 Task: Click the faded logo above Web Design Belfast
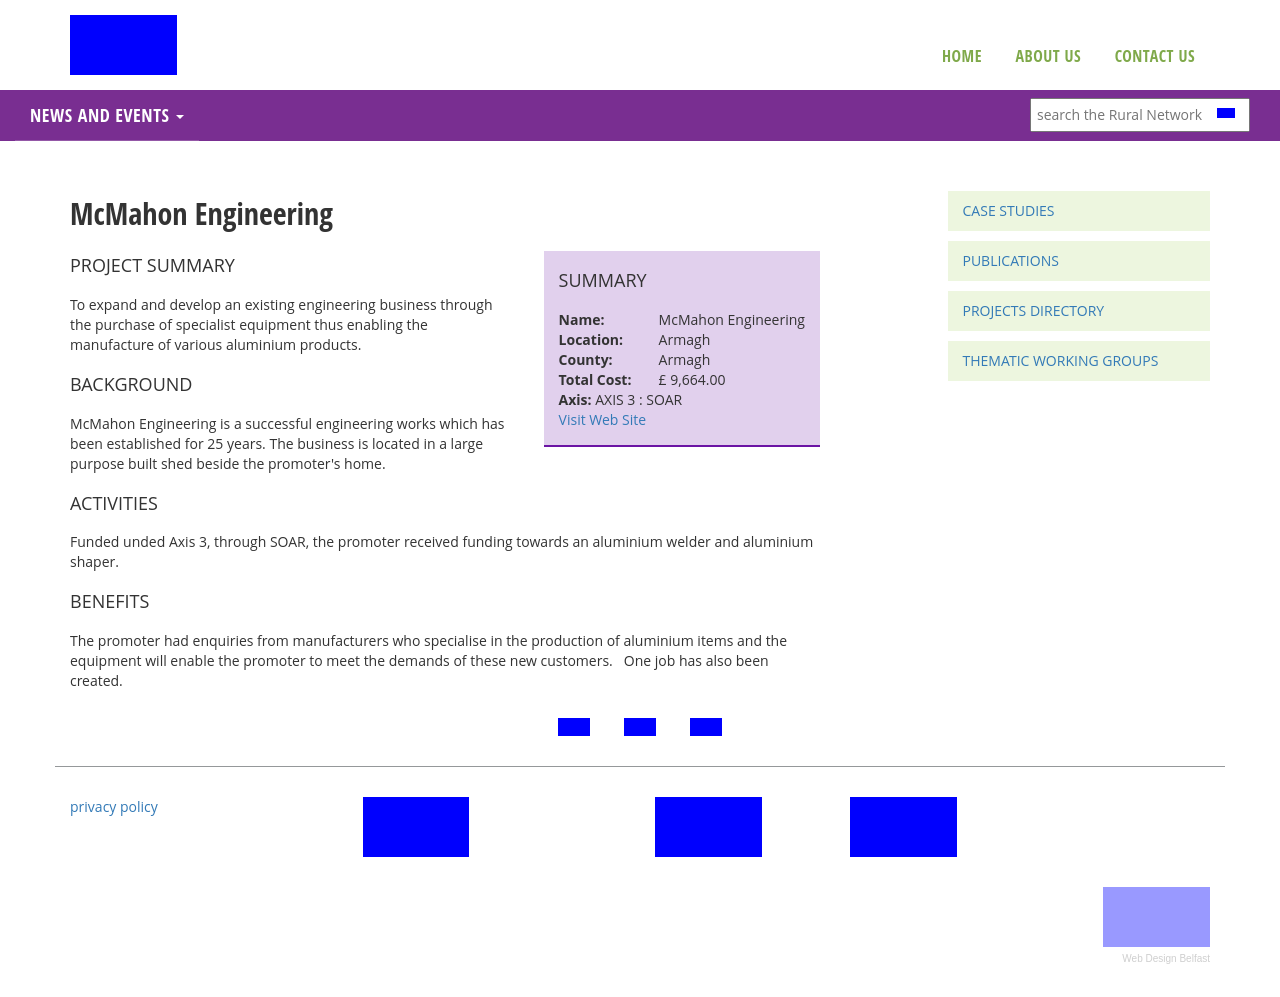point(1156,917)
